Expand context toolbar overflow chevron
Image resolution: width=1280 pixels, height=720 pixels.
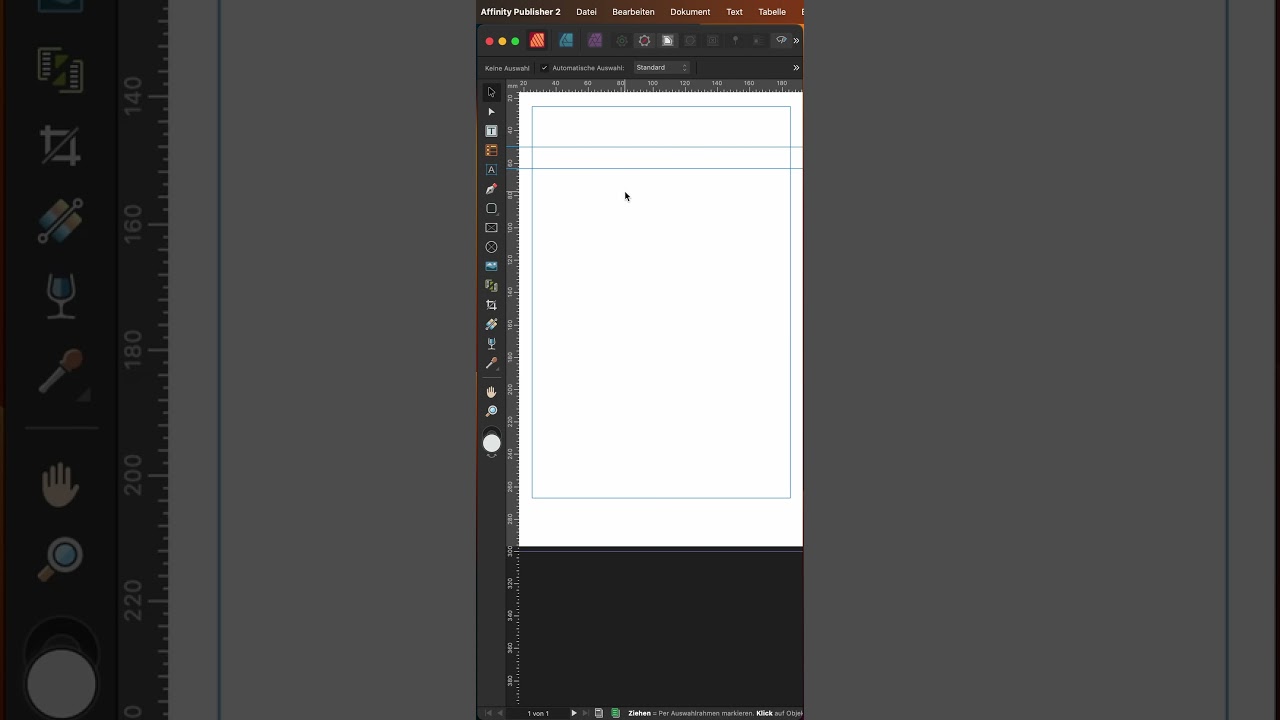tap(796, 68)
